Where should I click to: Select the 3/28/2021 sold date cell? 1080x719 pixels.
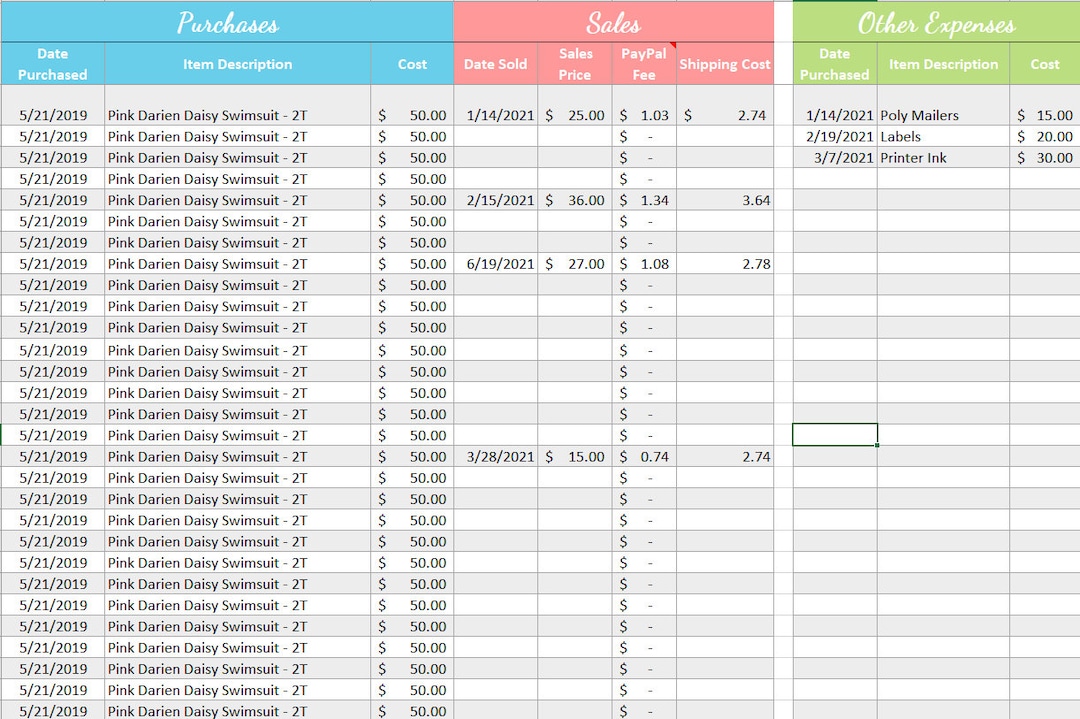496,456
